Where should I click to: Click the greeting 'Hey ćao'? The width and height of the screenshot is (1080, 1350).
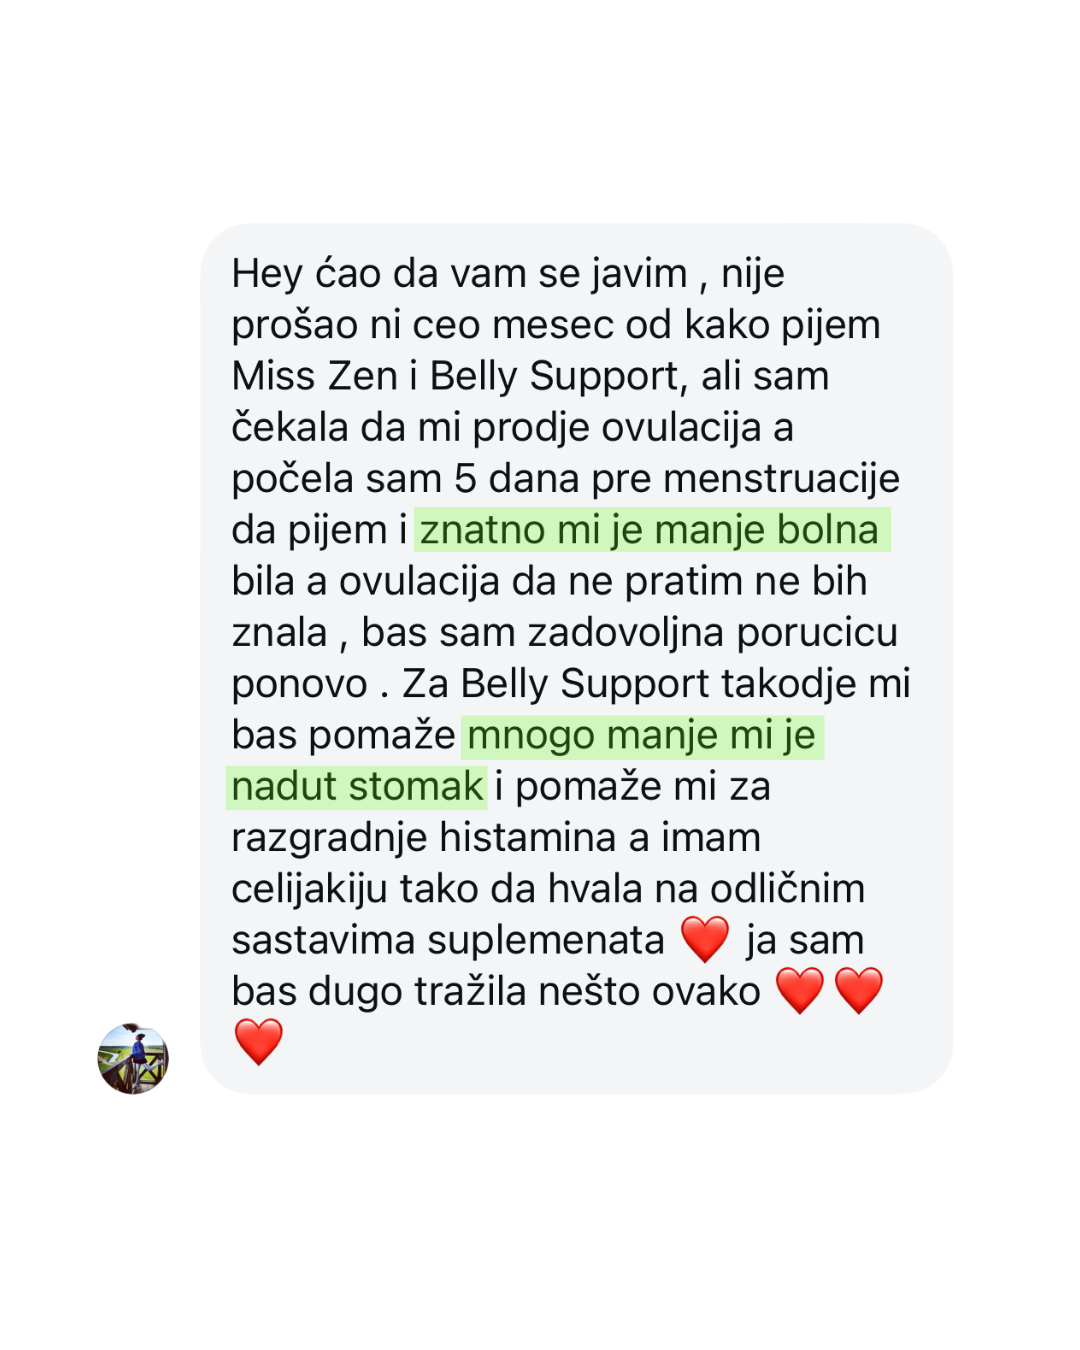pos(305,274)
